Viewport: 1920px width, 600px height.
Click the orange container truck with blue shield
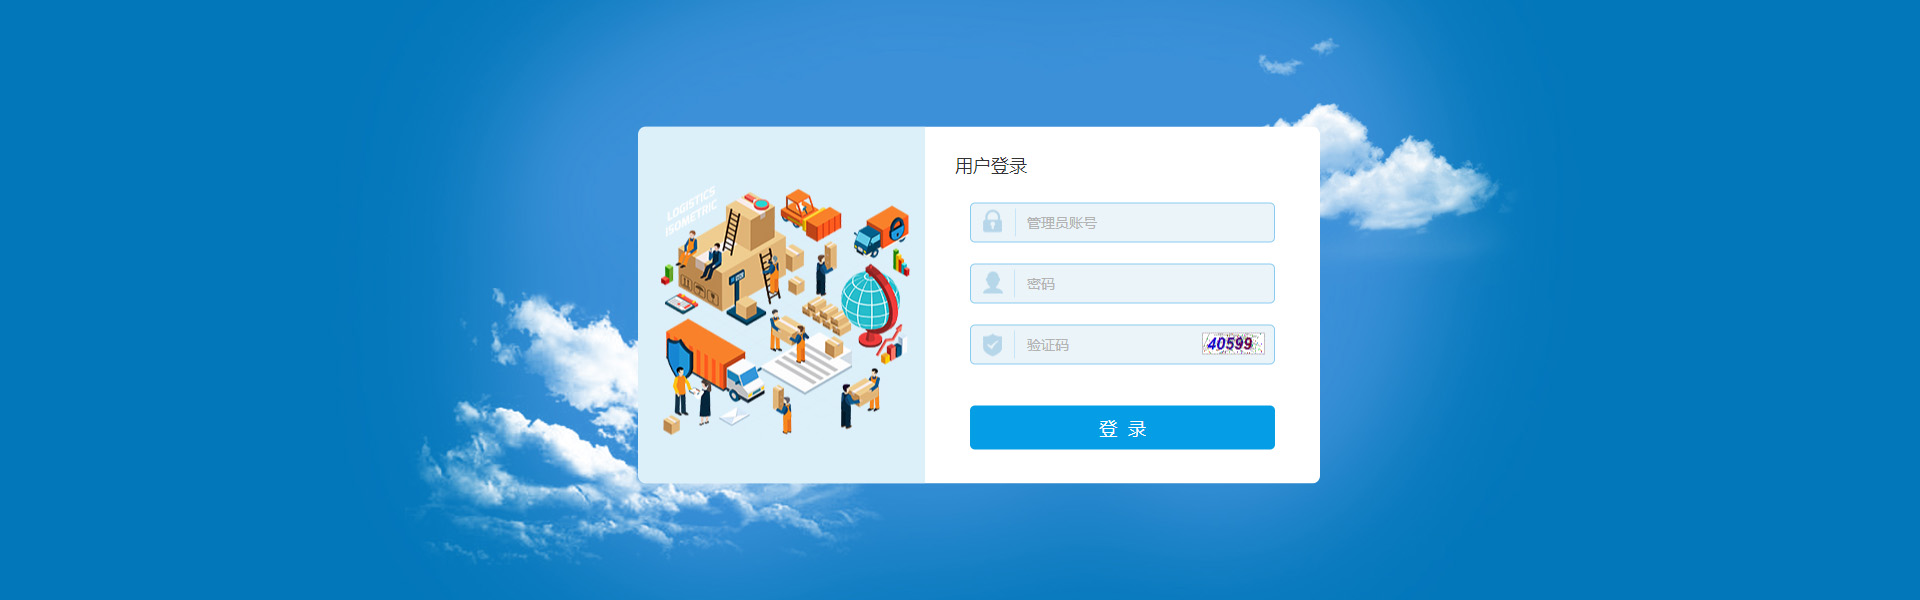[x=714, y=359]
